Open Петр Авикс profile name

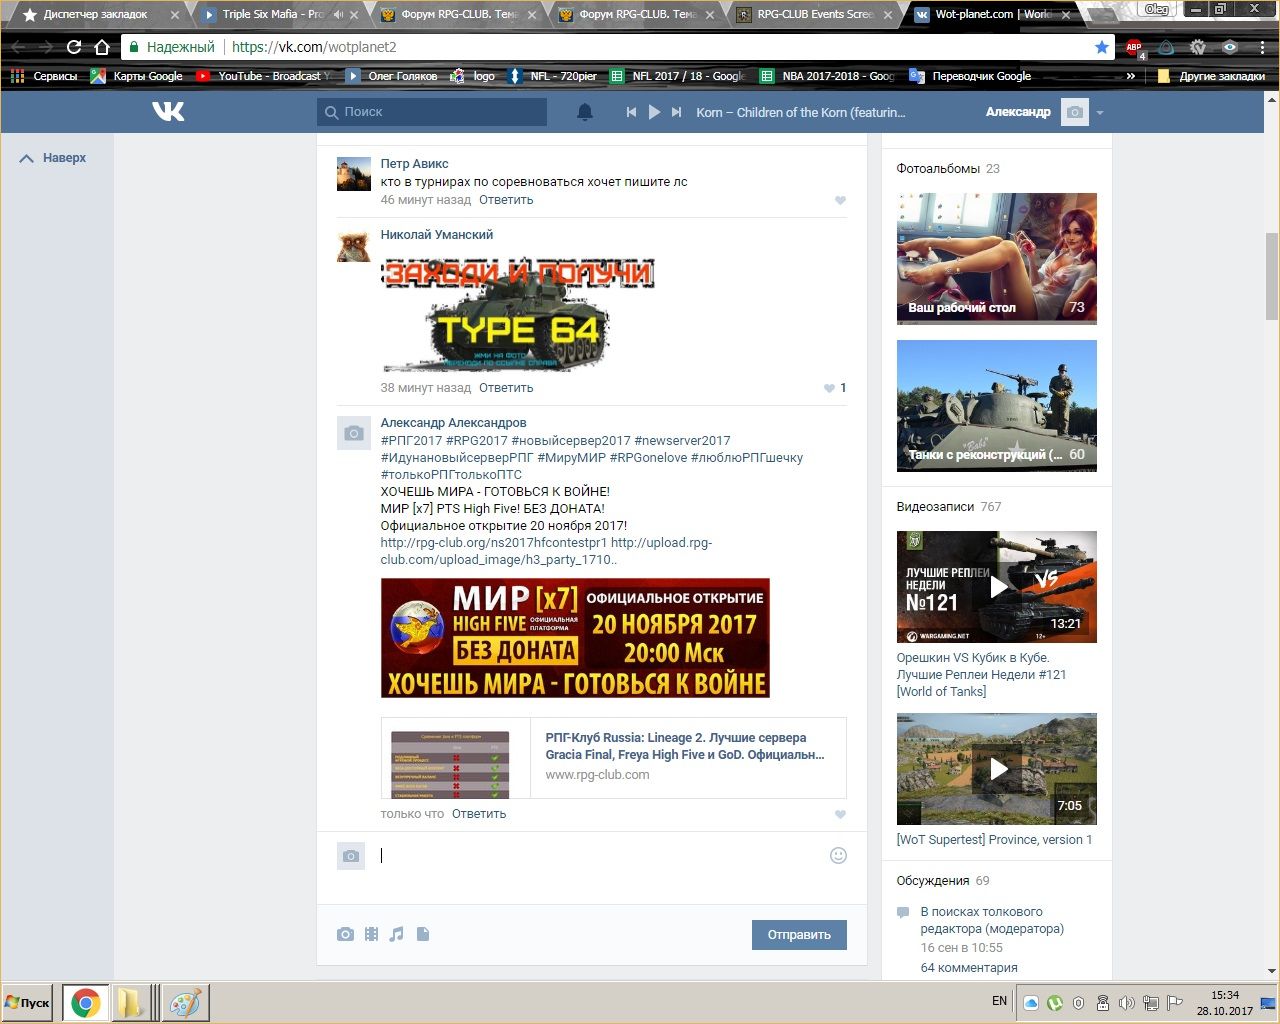point(414,164)
